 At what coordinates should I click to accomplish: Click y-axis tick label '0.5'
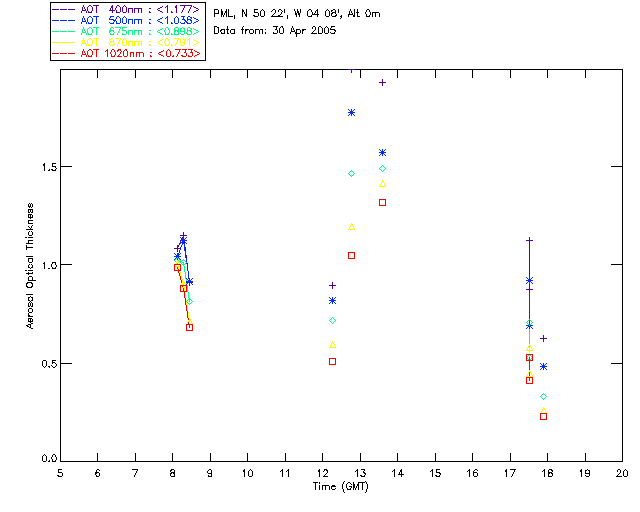pyautogui.click(x=49, y=363)
